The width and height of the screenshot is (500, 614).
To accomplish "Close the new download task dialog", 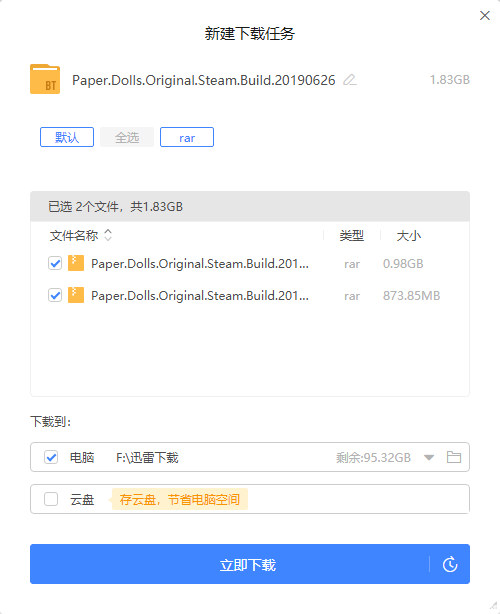I will coord(485,15).
